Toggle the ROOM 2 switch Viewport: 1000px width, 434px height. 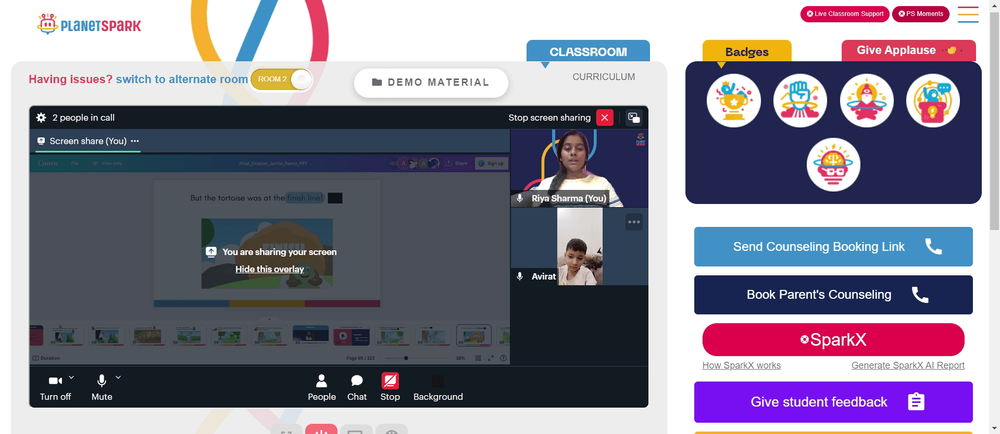tap(281, 79)
